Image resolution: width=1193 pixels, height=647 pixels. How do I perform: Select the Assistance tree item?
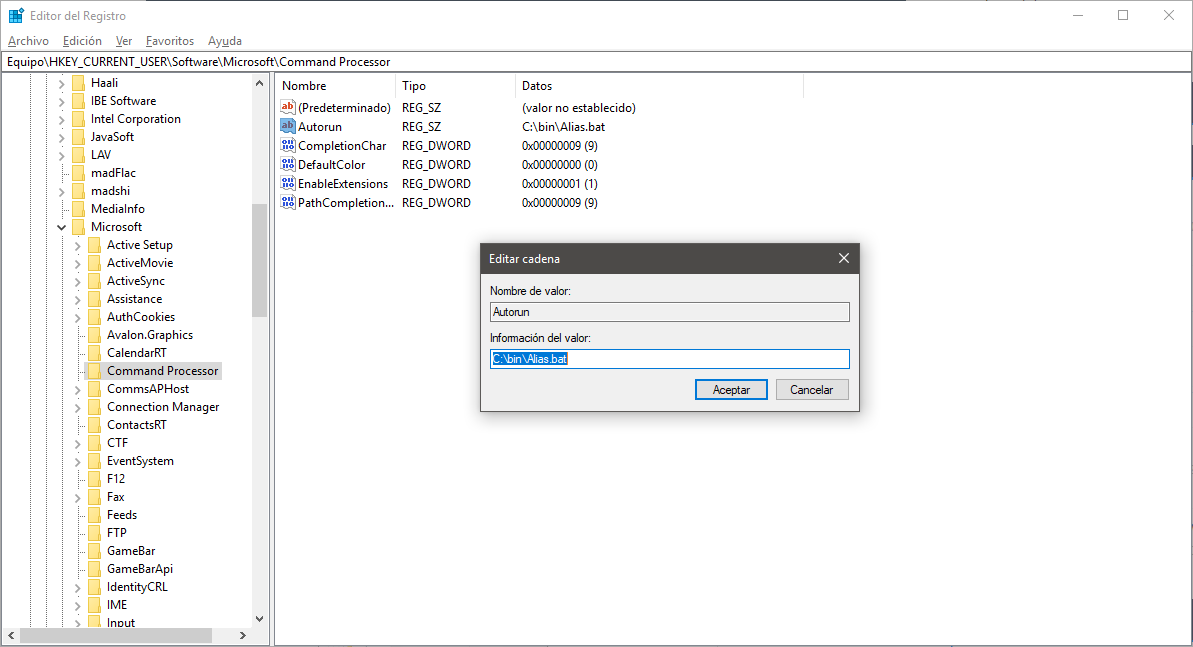135,299
